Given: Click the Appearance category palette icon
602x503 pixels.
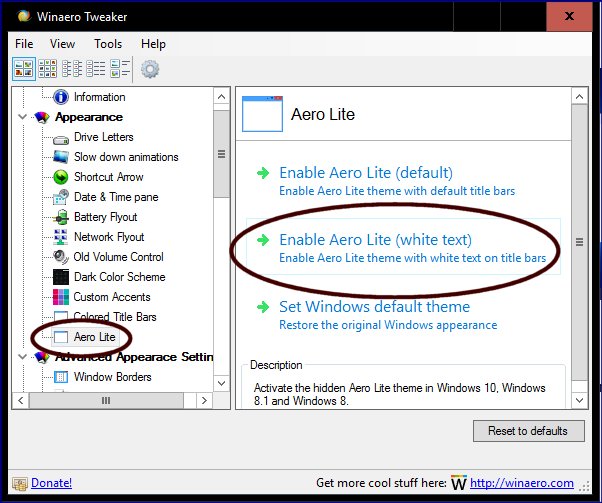Looking at the screenshot, I should pos(42,117).
